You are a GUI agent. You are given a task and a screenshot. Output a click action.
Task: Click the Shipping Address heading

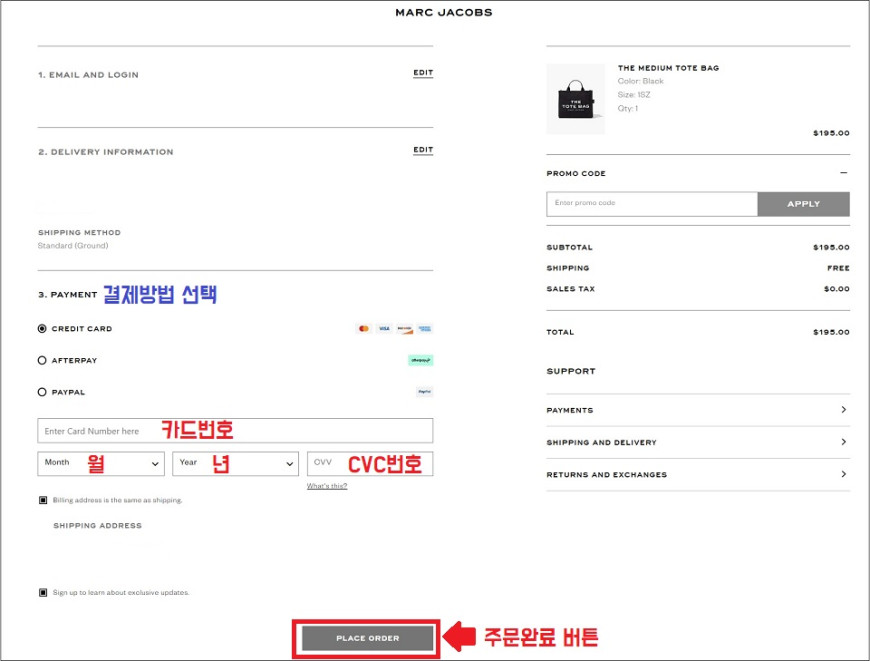click(98, 526)
